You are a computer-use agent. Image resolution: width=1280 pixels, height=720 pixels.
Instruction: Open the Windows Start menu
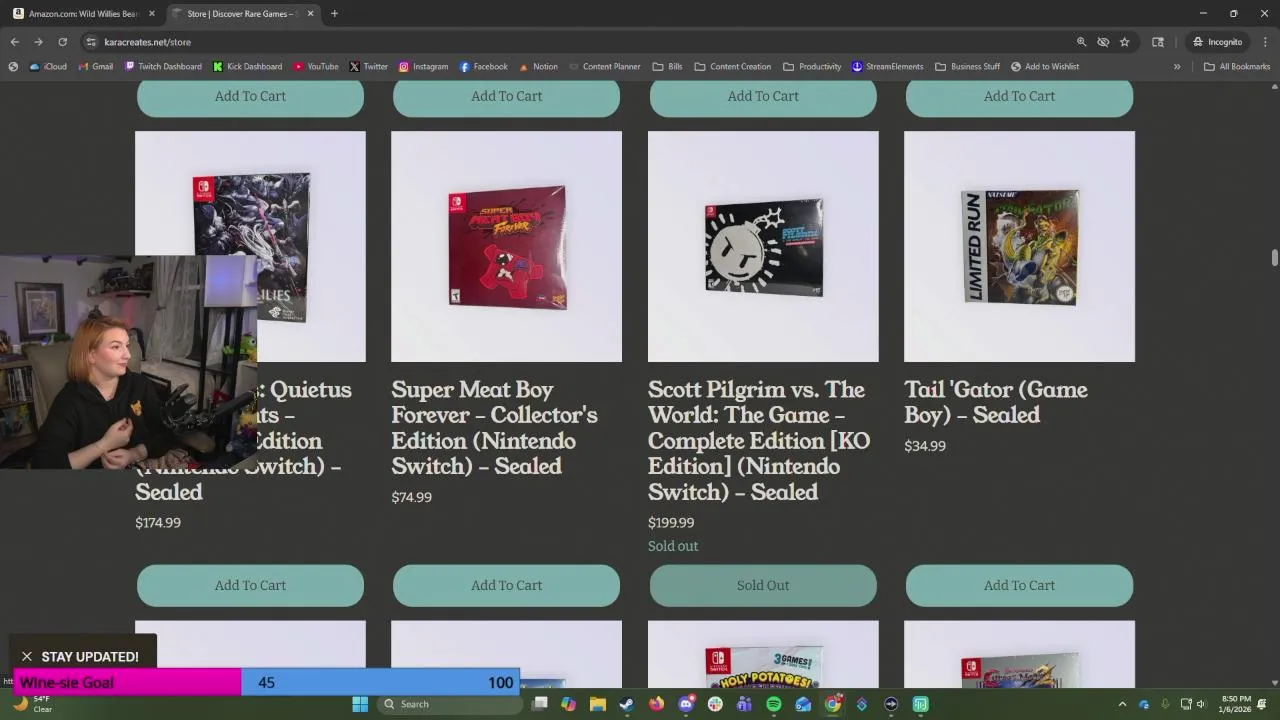click(360, 704)
